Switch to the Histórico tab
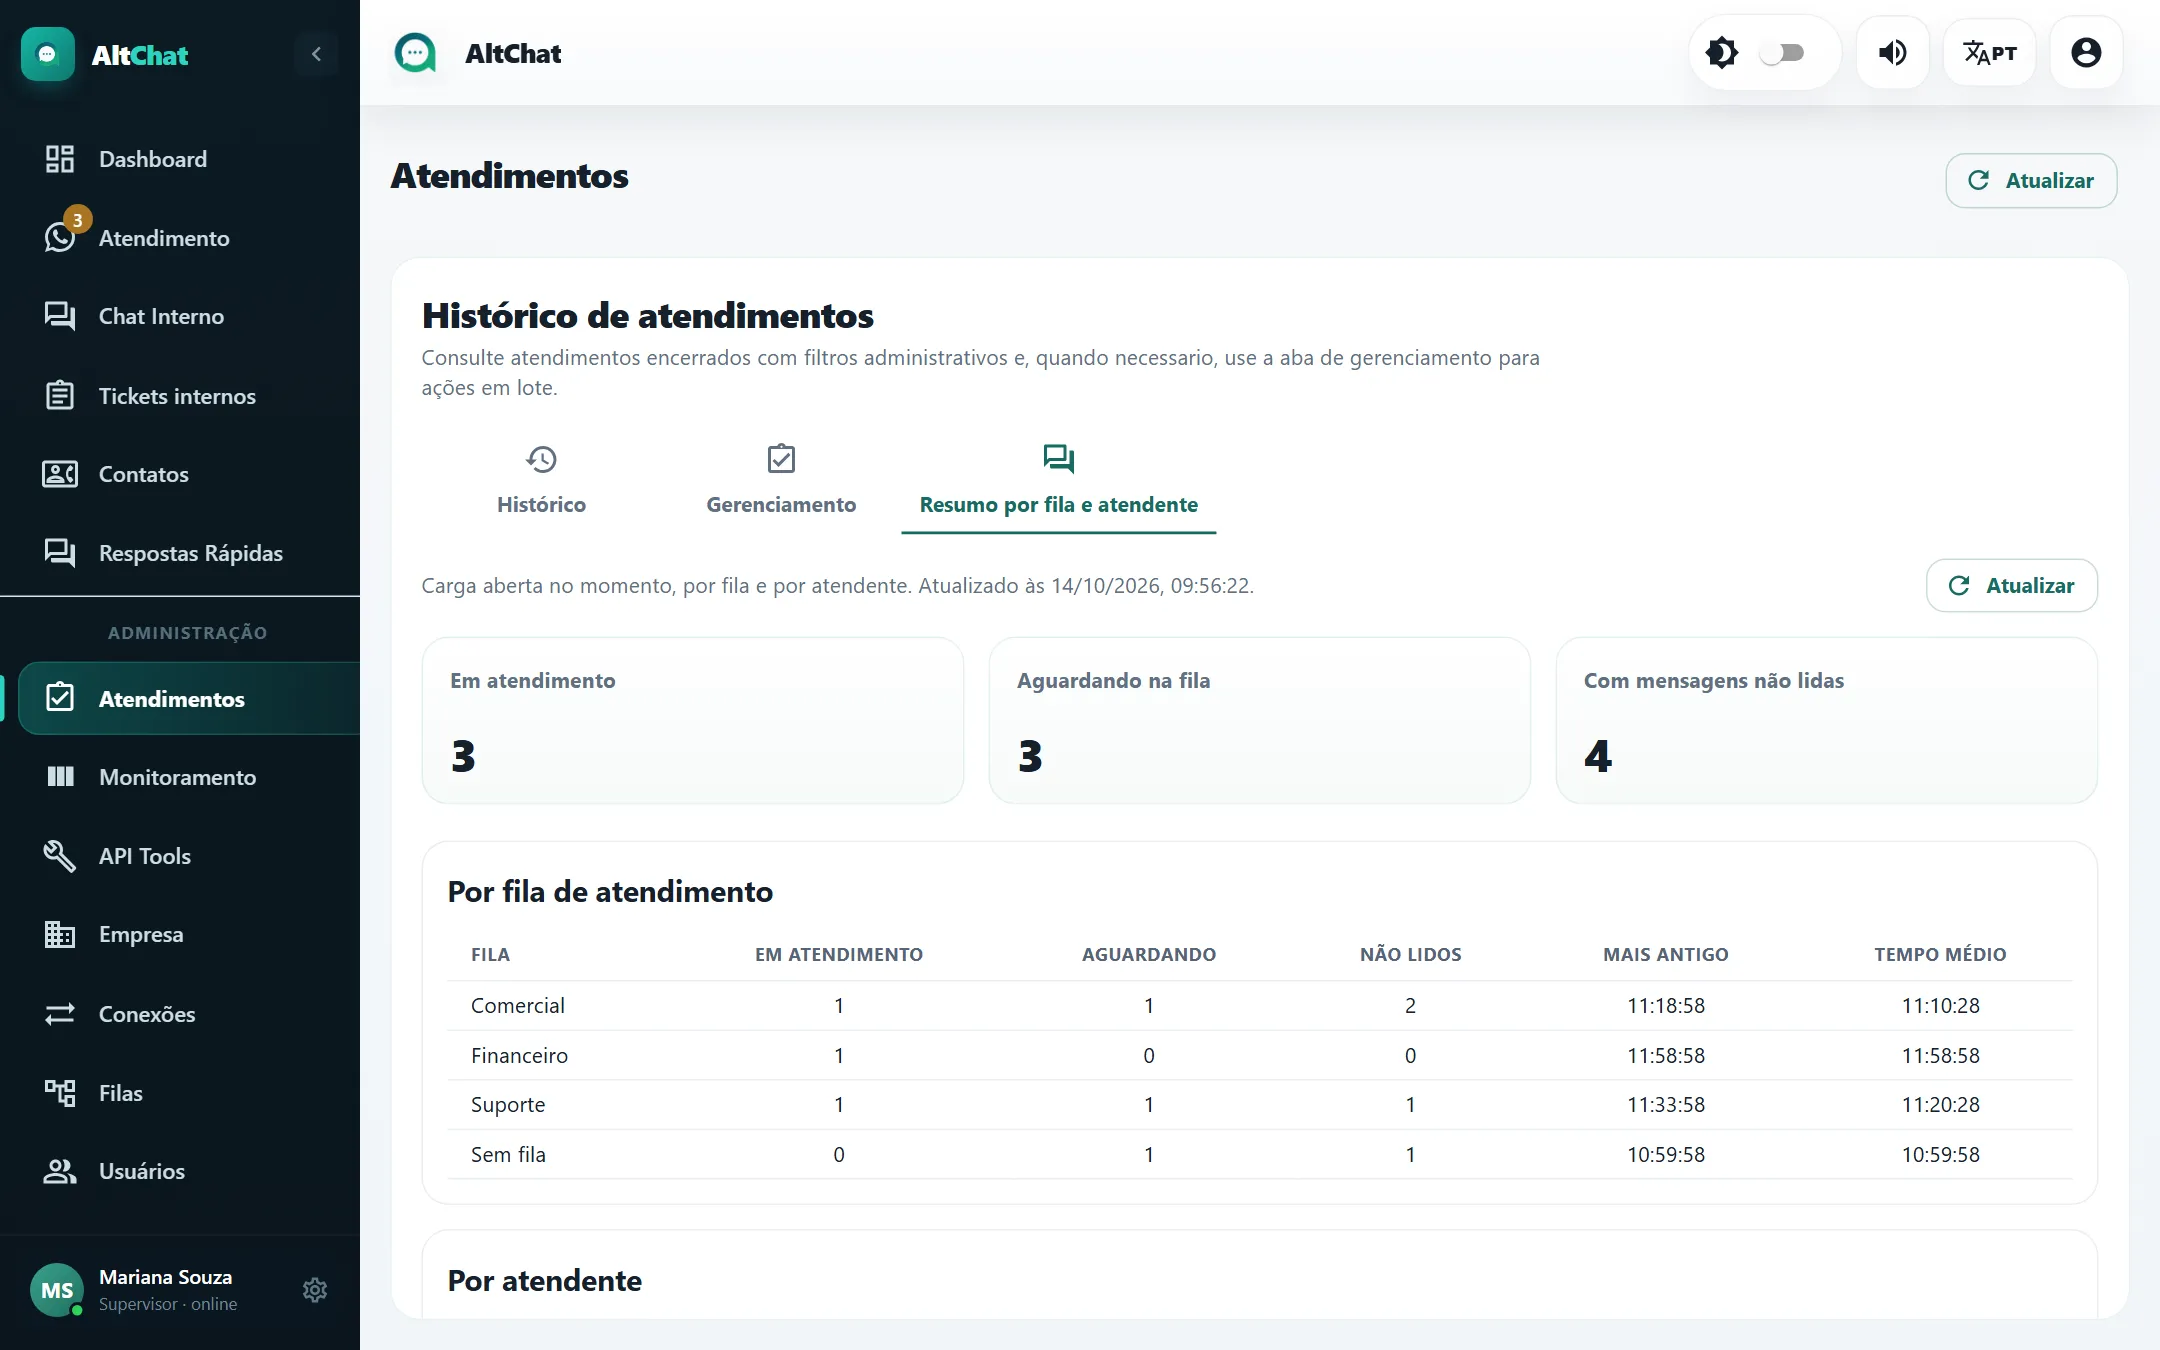 (x=541, y=481)
